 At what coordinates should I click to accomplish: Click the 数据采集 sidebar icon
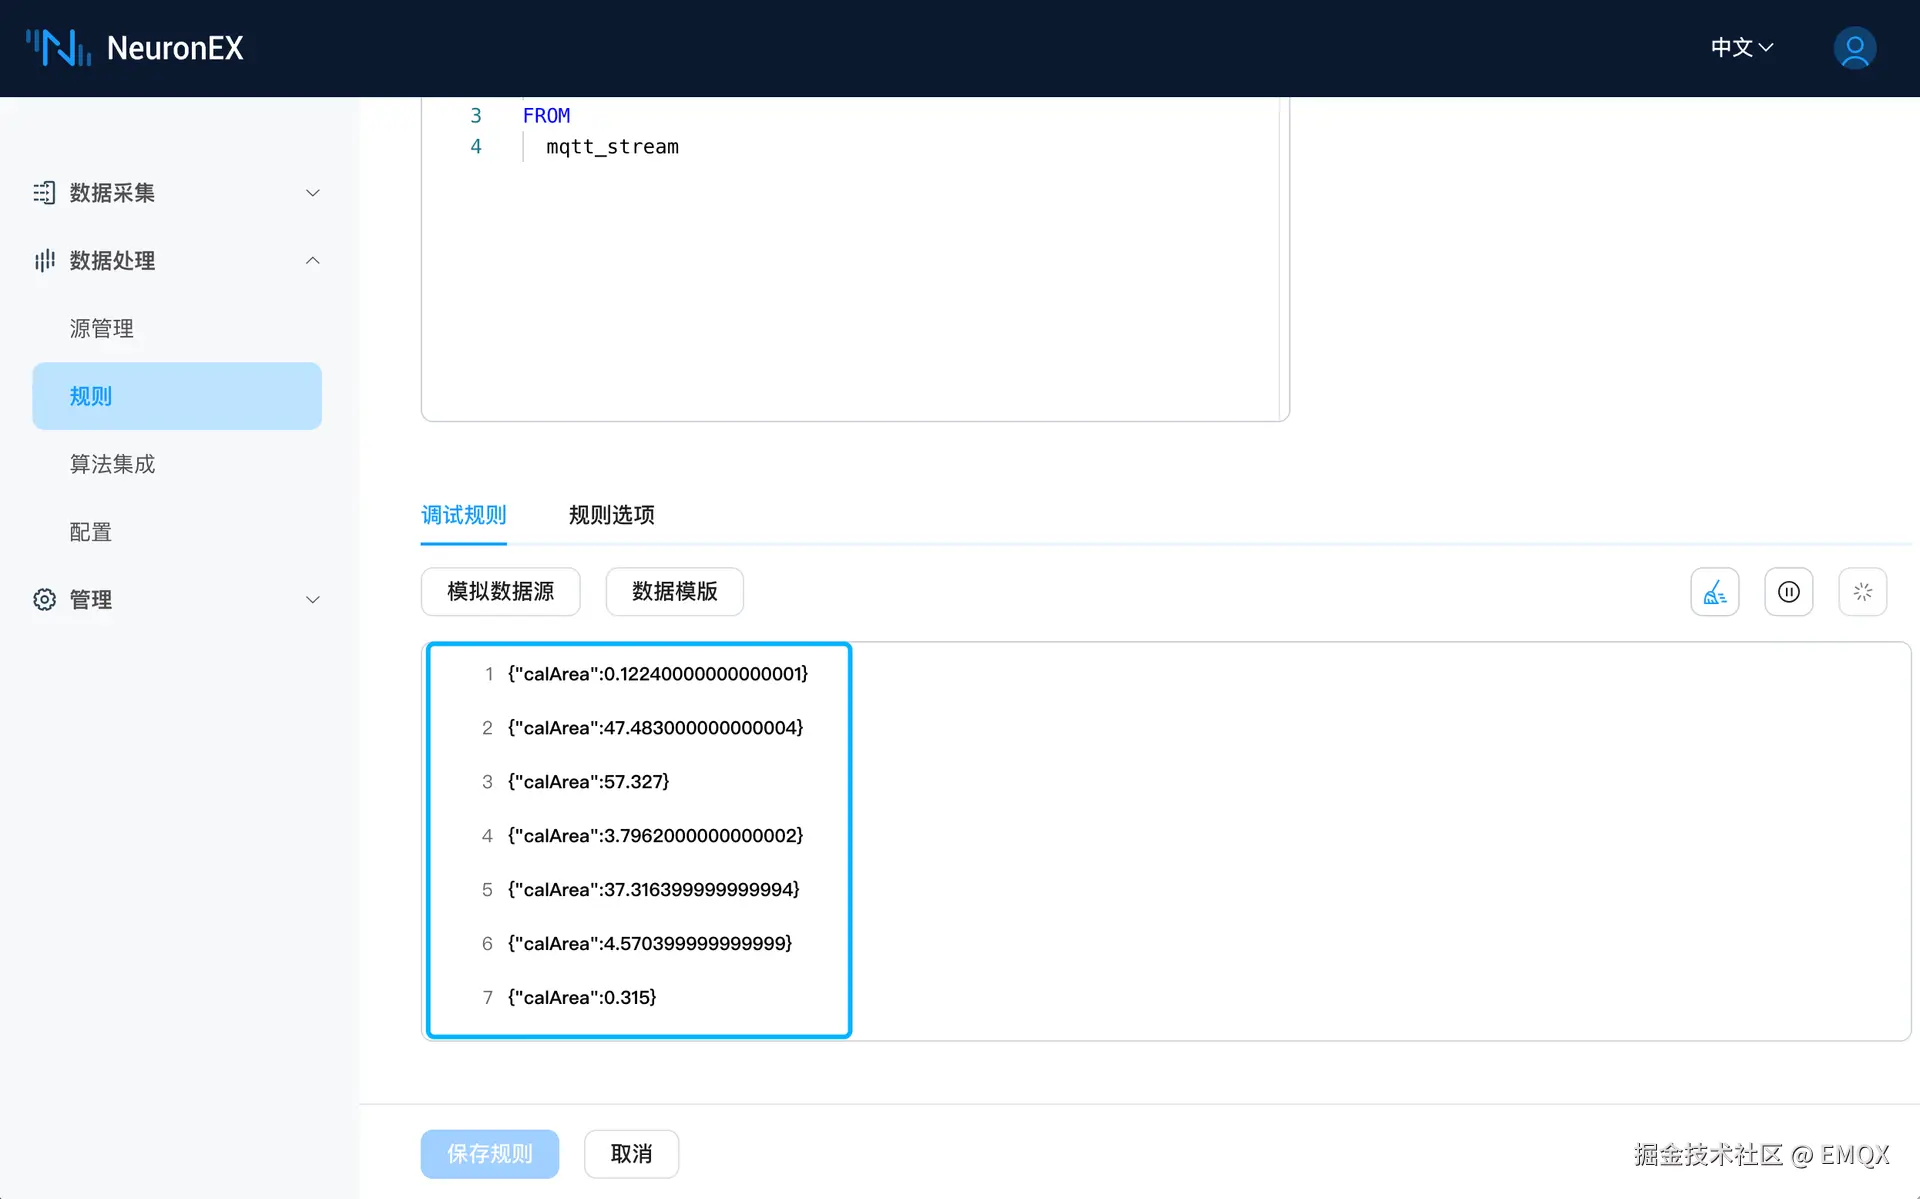(x=44, y=193)
